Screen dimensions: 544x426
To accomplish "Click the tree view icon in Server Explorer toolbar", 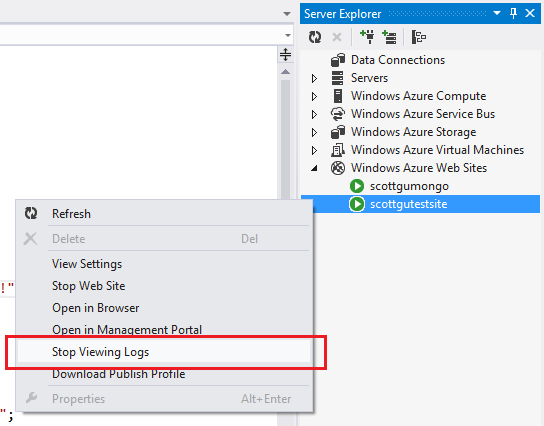I will [418, 37].
